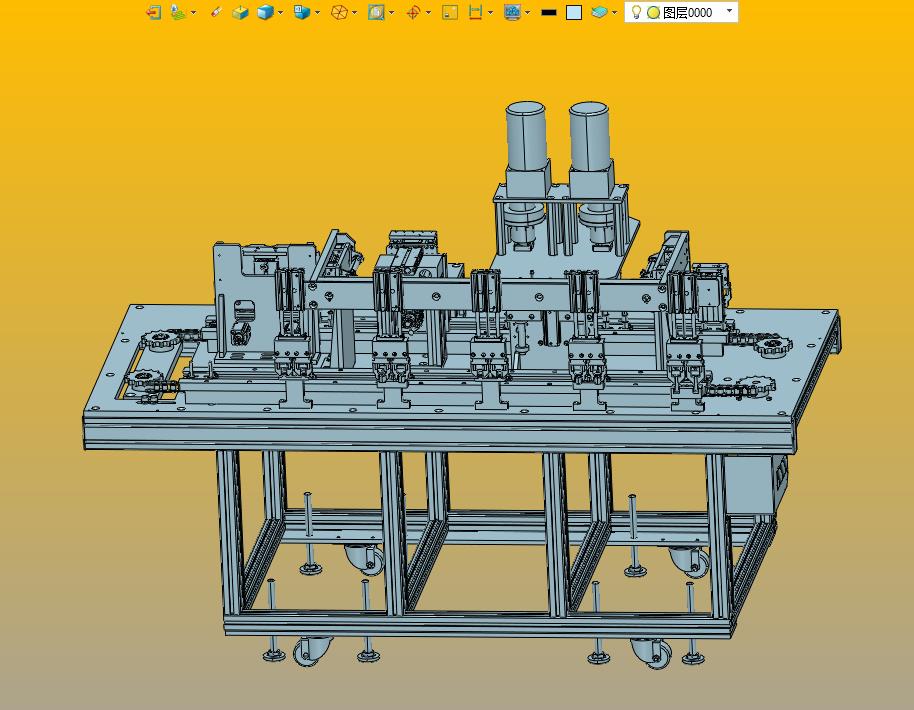Click the yellow square sheet icon
Screen dimensions: 914x710
point(450,12)
